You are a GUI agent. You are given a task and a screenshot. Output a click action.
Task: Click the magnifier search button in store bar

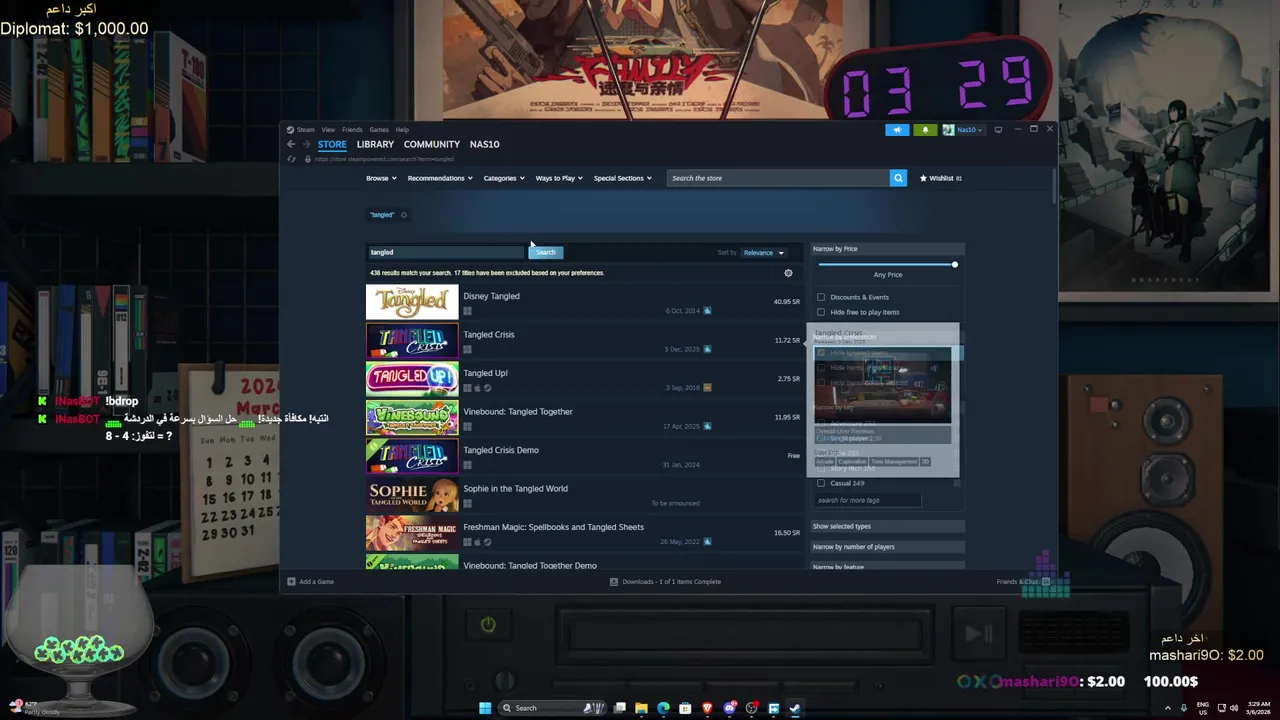[x=898, y=178]
